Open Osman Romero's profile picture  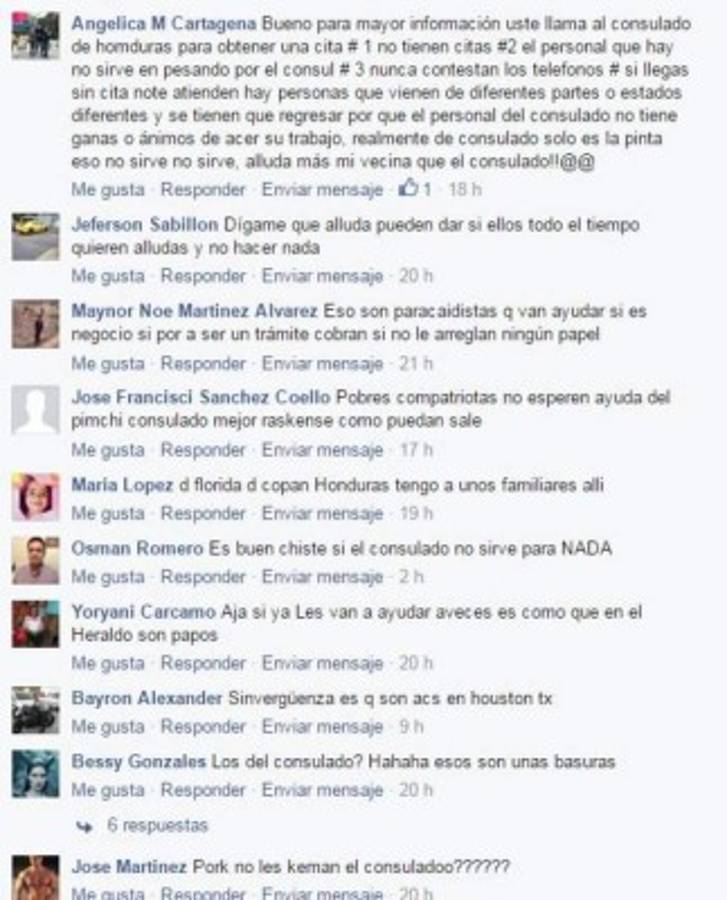pyautogui.click(x=36, y=560)
